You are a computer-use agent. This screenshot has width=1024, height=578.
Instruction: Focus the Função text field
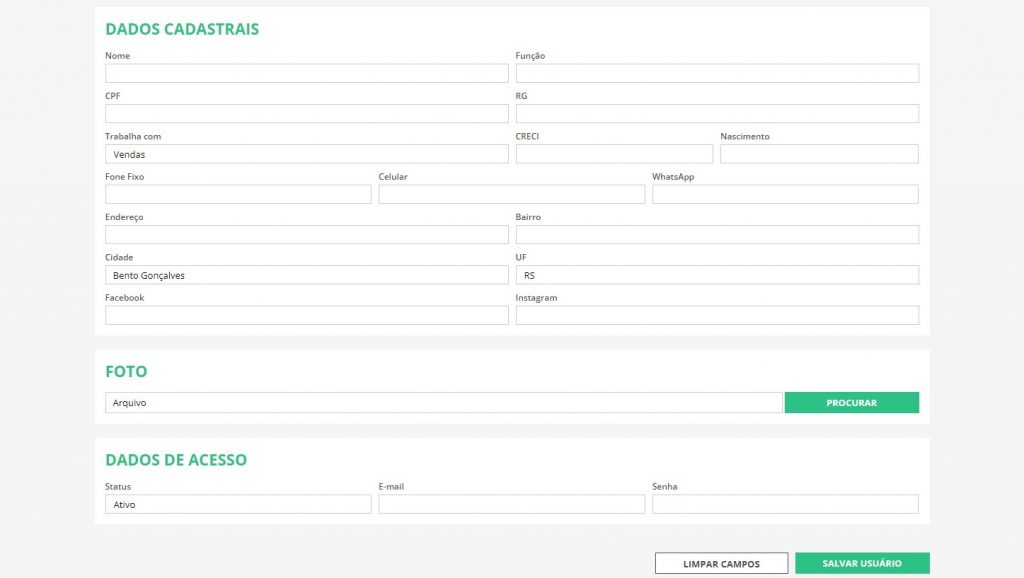pyautogui.click(x=717, y=73)
